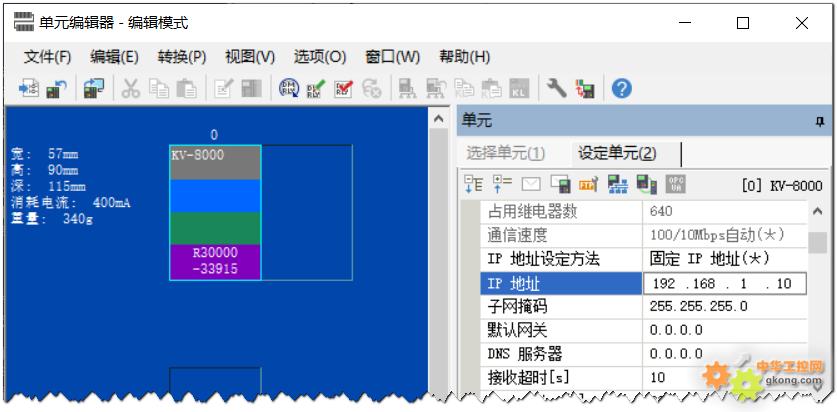
Task: Select the IP 地址设定方法 property label
Action: tap(562, 259)
